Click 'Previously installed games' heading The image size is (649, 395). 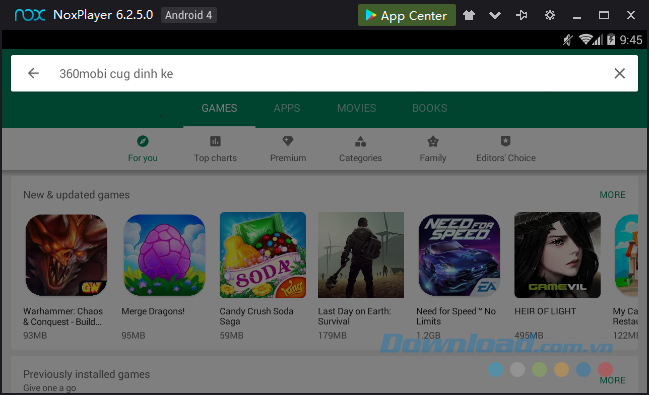(x=87, y=374)
